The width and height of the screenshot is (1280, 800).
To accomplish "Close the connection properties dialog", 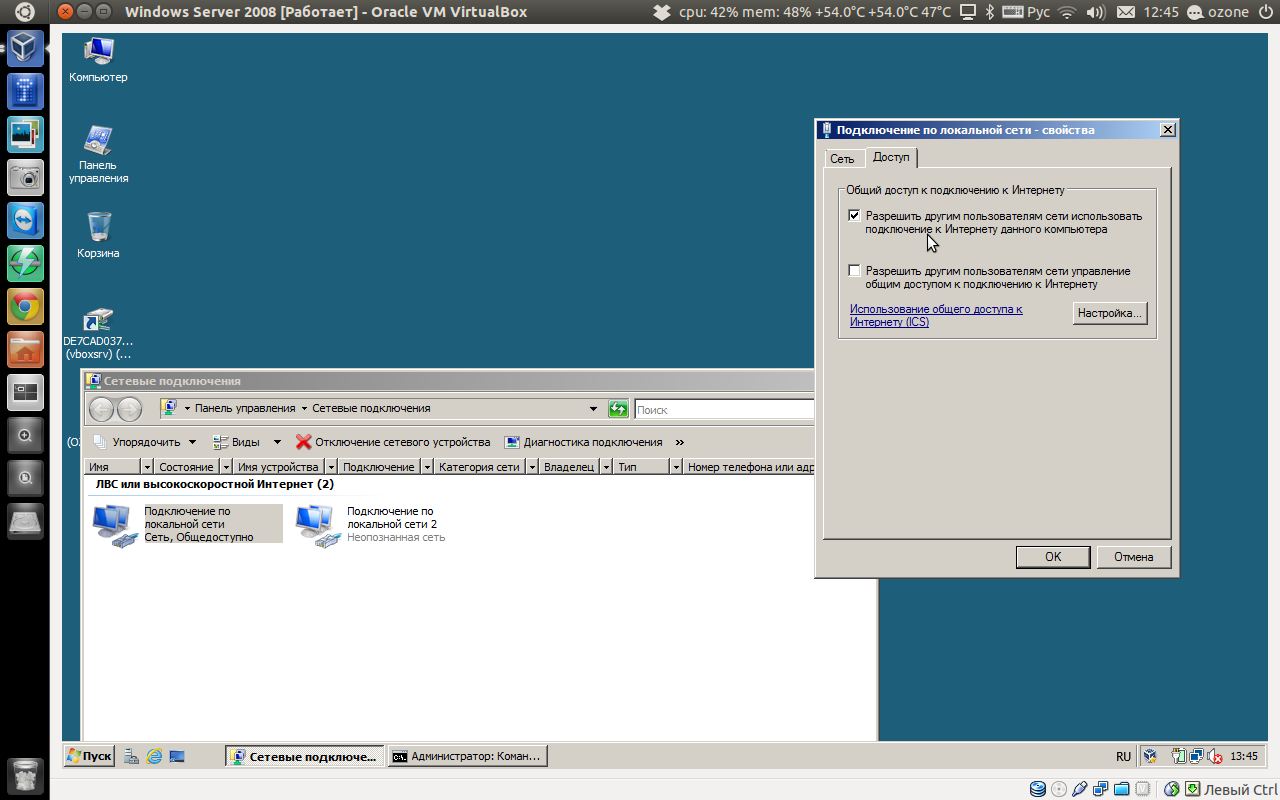I will click(1167, 130).
